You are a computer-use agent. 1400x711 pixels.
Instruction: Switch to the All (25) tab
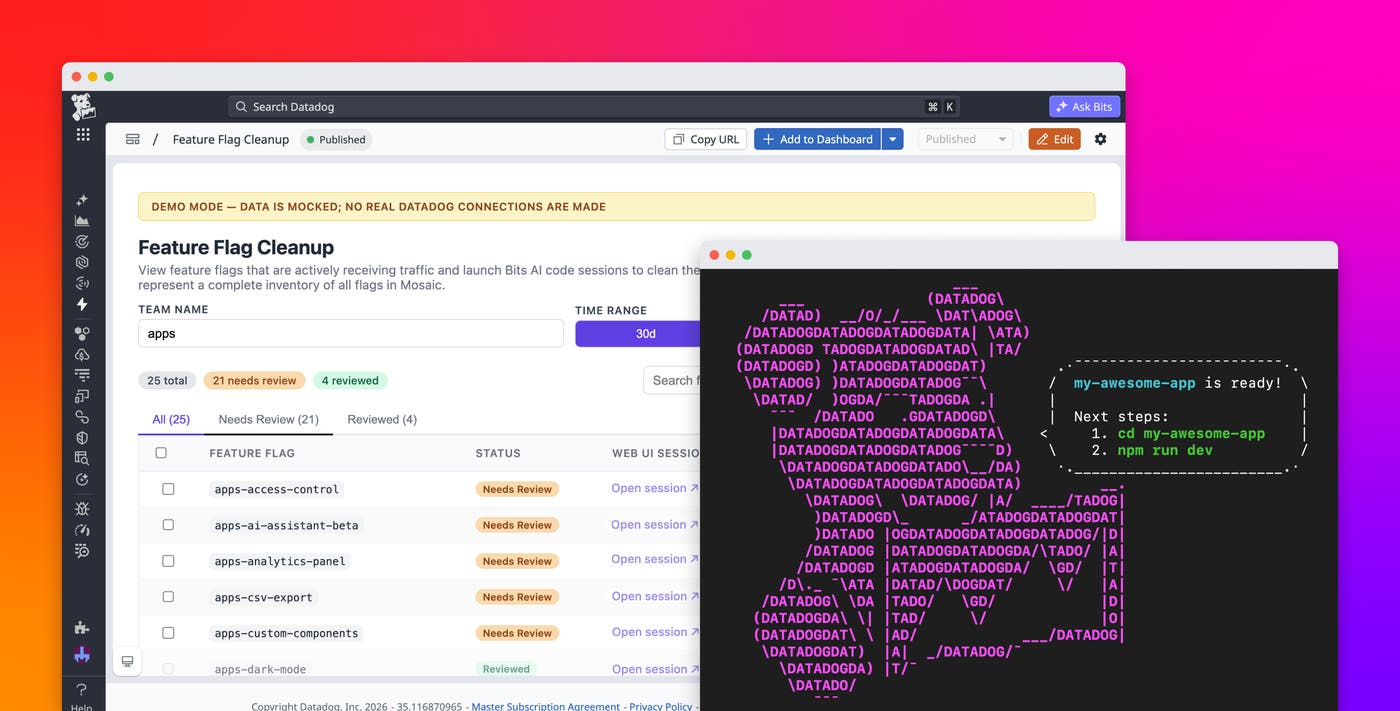[x=171, y=419]
